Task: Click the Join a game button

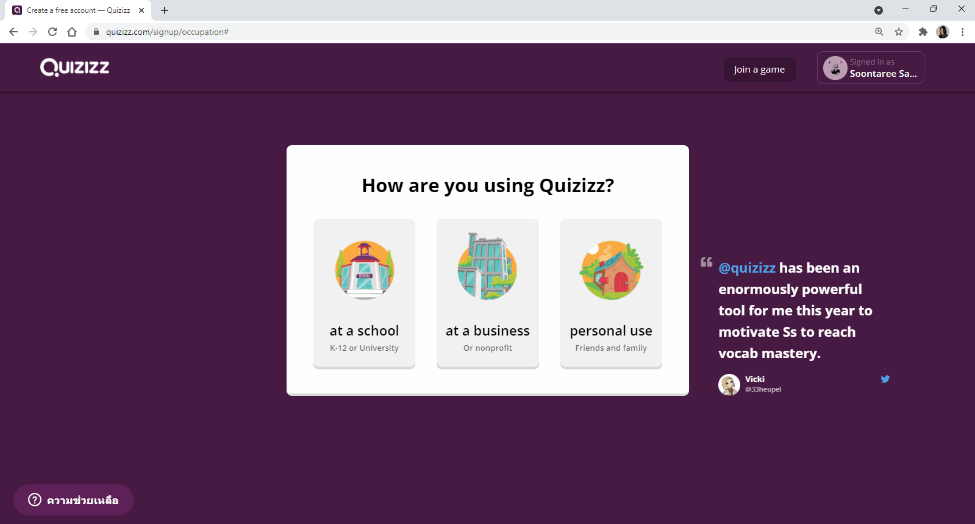Action: 759,70
